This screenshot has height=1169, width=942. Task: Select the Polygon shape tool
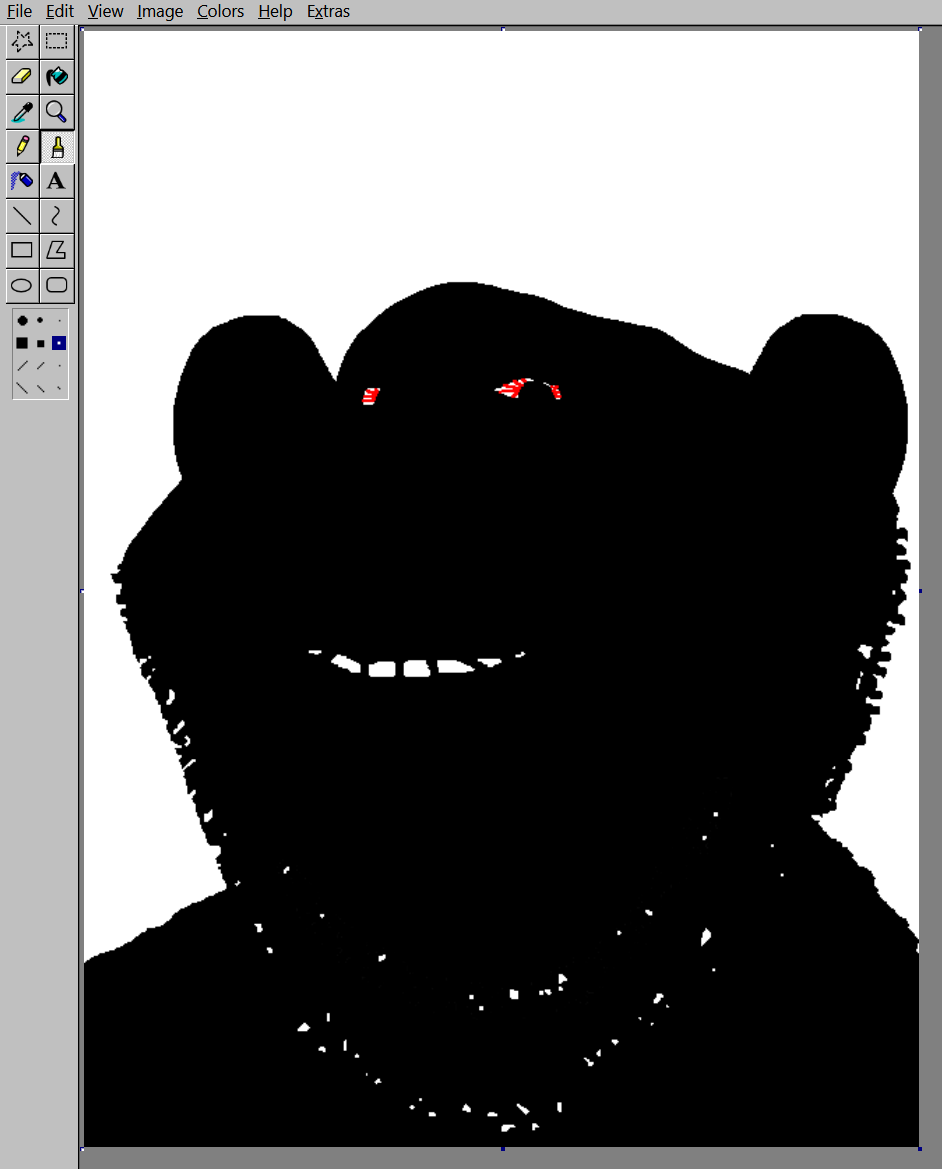pos(57,250)
